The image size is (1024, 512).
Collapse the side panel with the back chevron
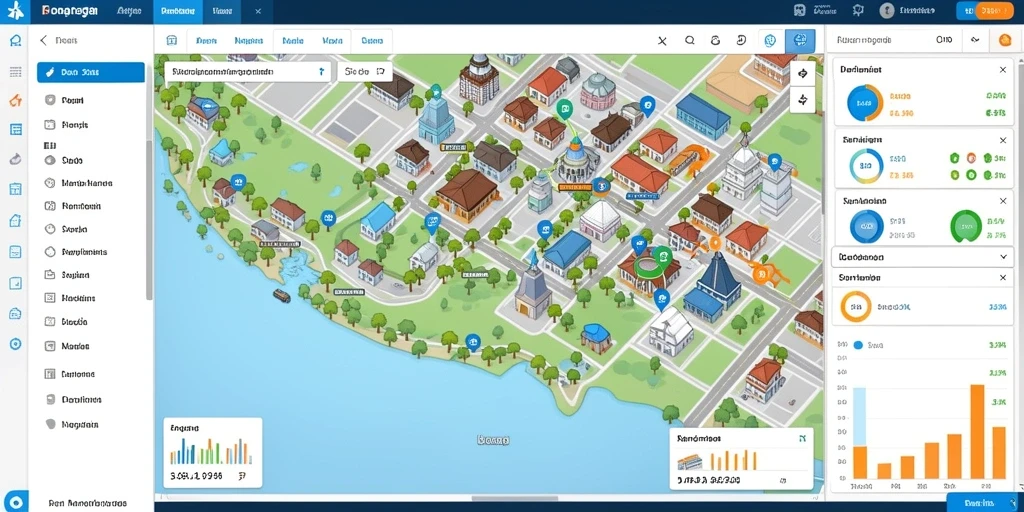43,40
